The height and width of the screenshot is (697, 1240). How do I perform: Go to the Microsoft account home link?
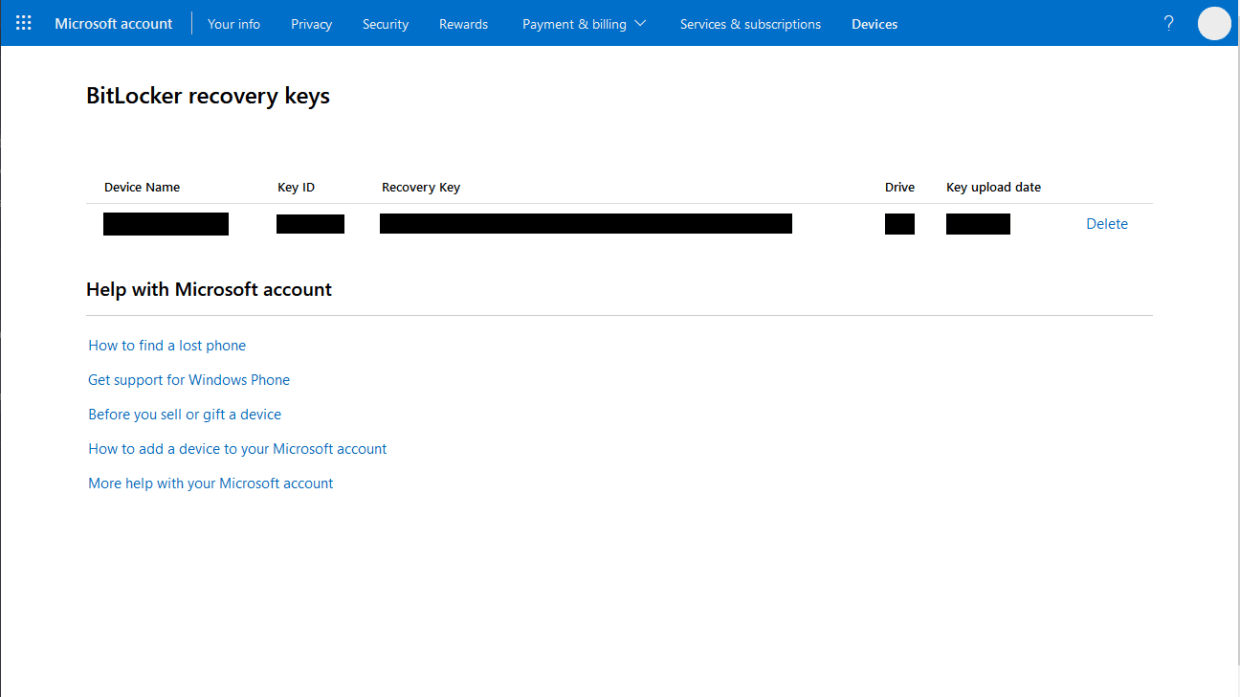(x=113, y=23)
